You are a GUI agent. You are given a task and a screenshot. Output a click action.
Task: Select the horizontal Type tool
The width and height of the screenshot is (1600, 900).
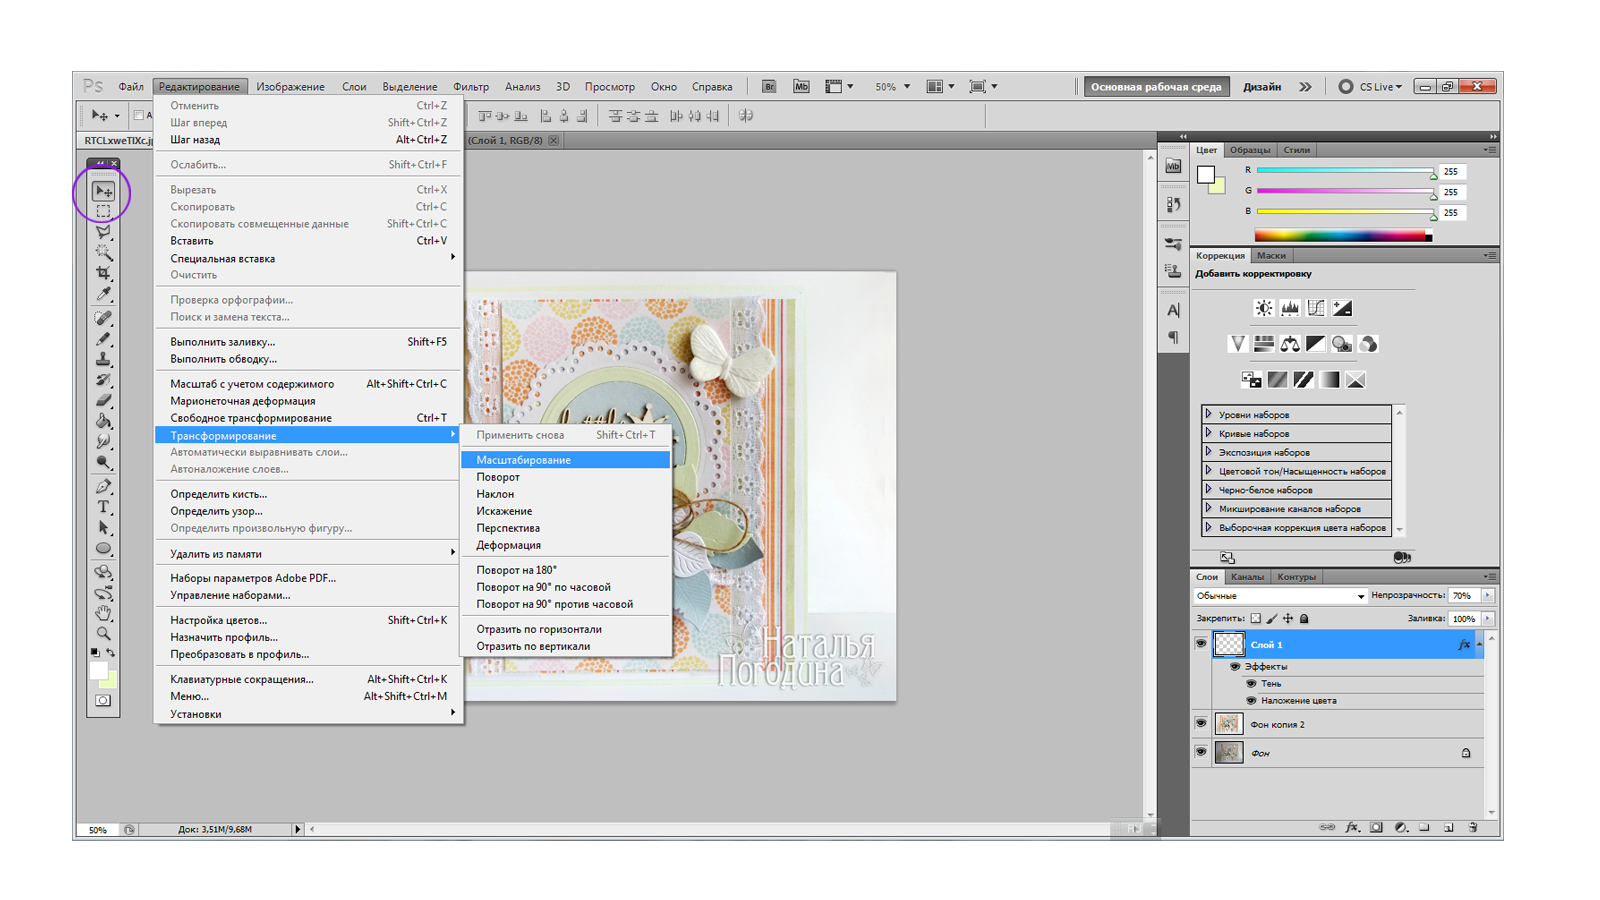(103, 507)
